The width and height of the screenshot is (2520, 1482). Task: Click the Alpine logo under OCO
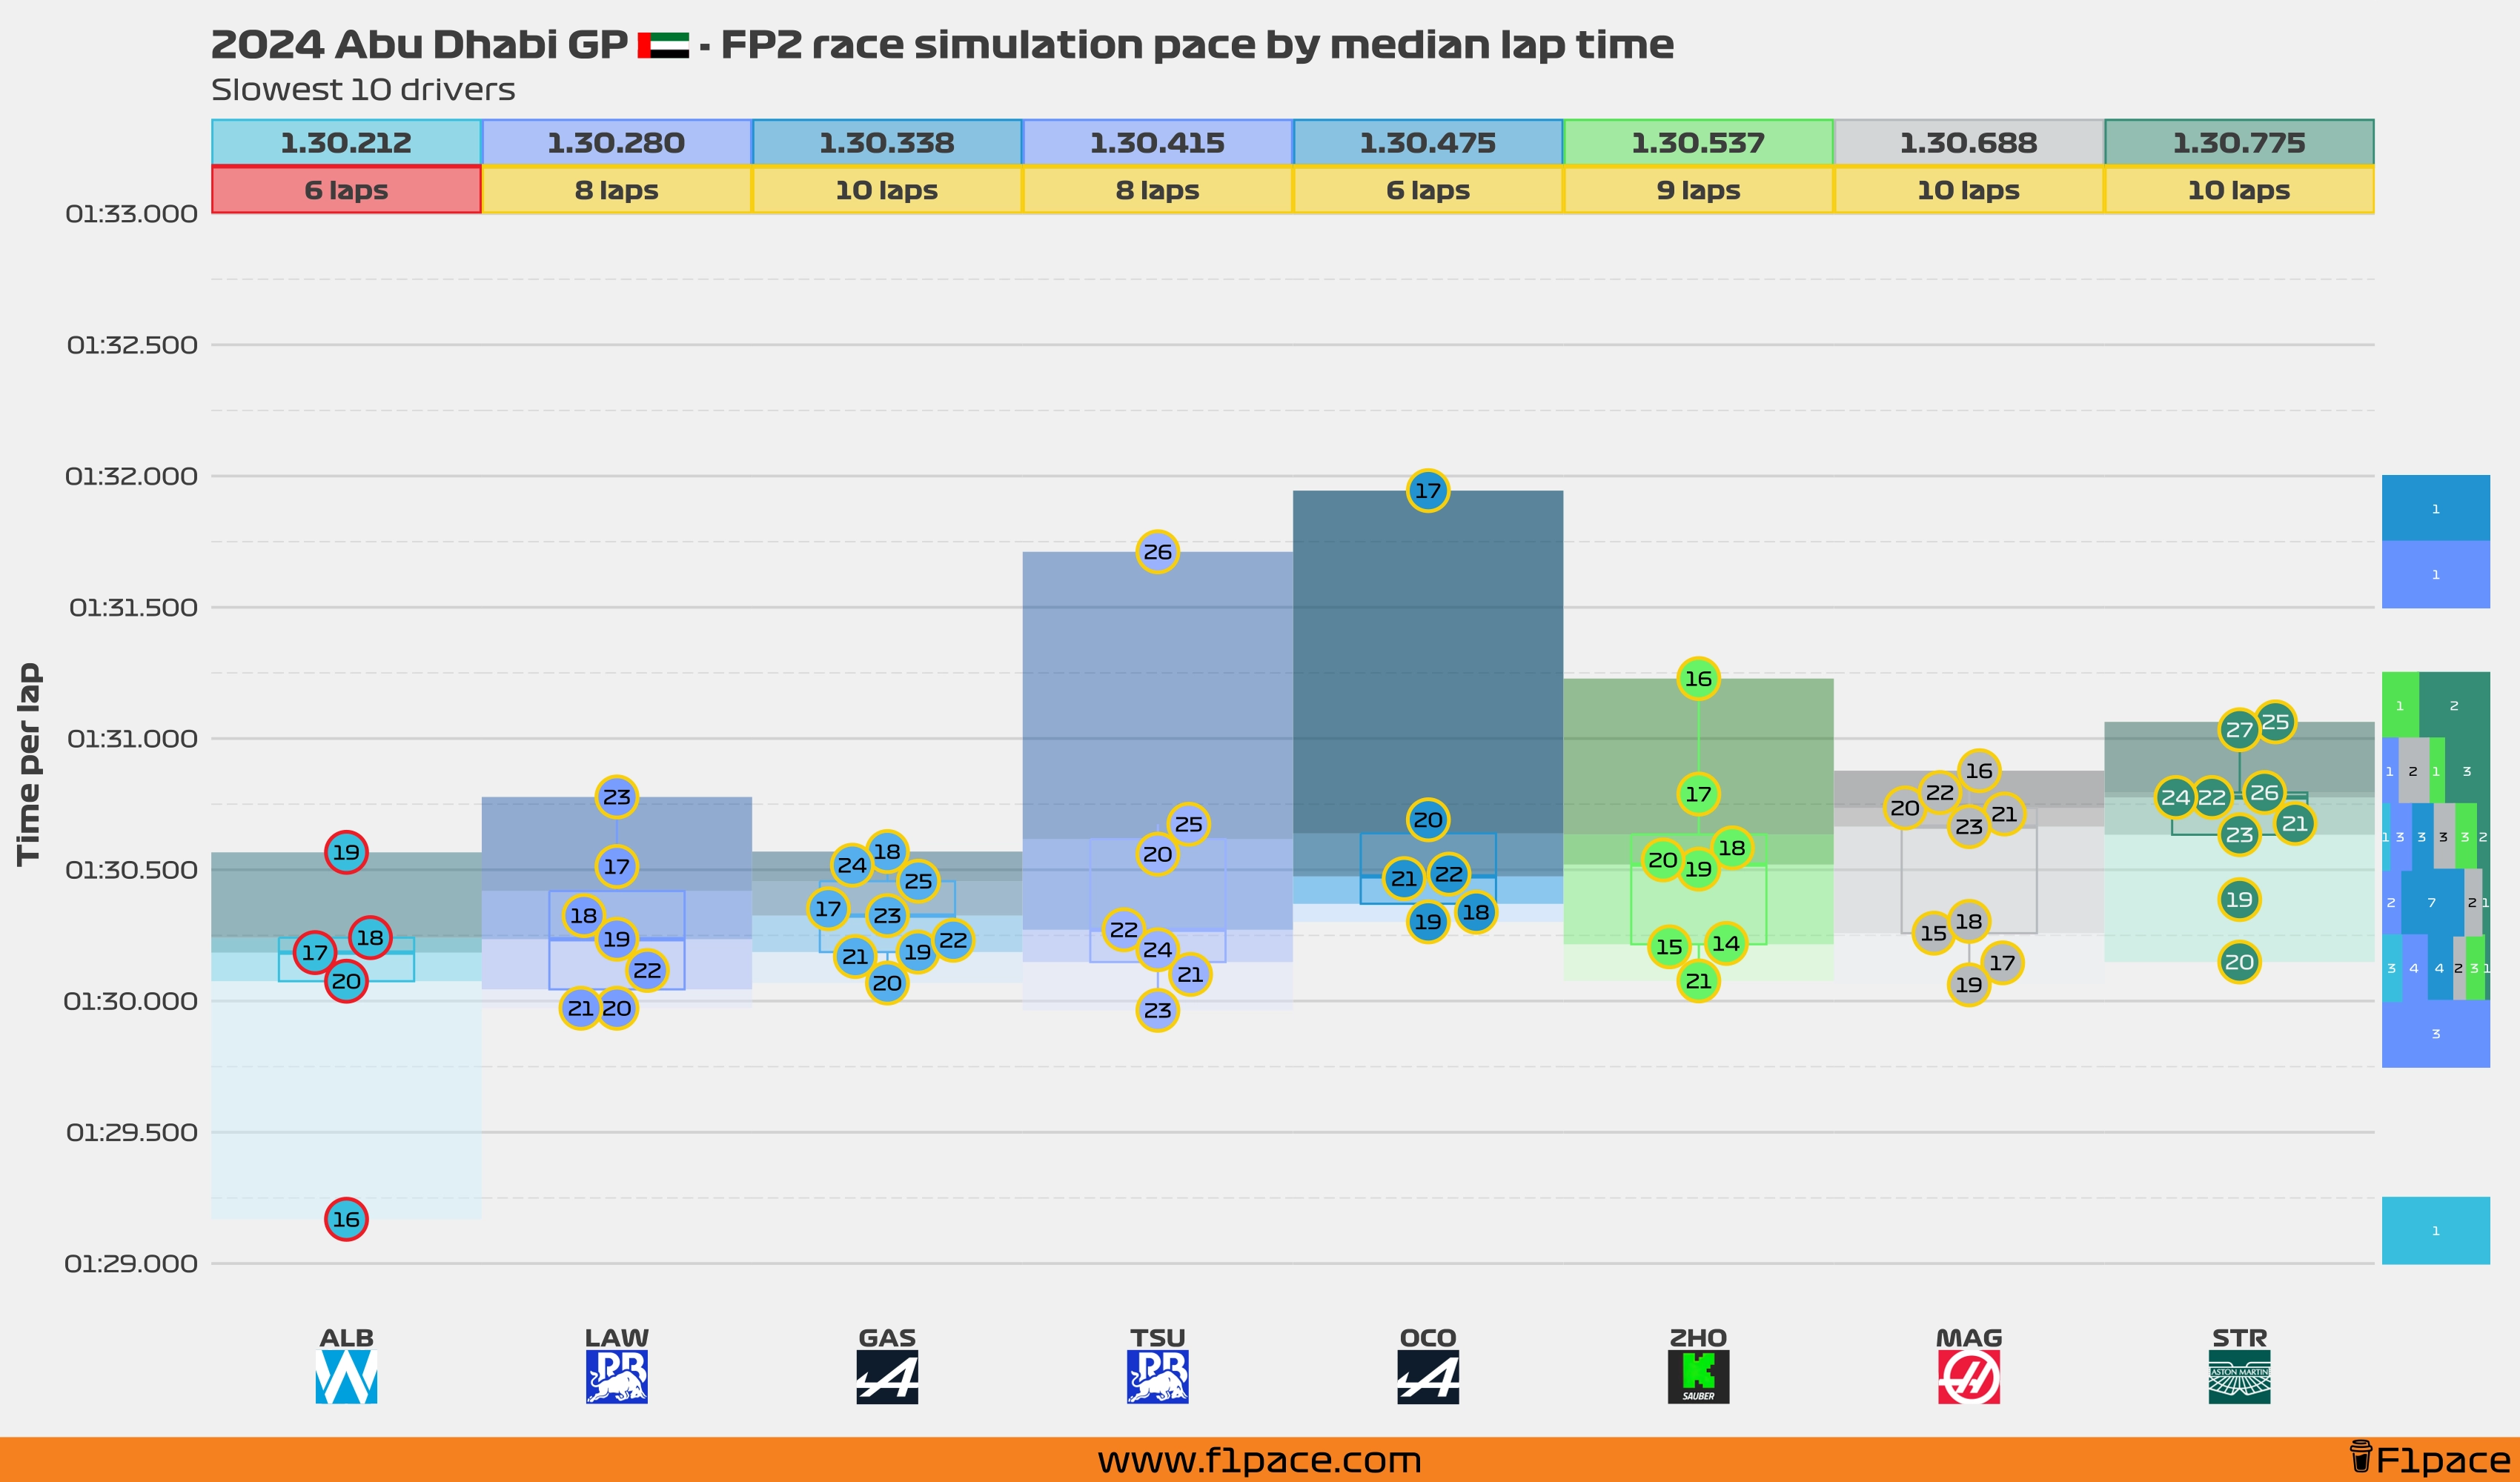tap(1428, 1377)
